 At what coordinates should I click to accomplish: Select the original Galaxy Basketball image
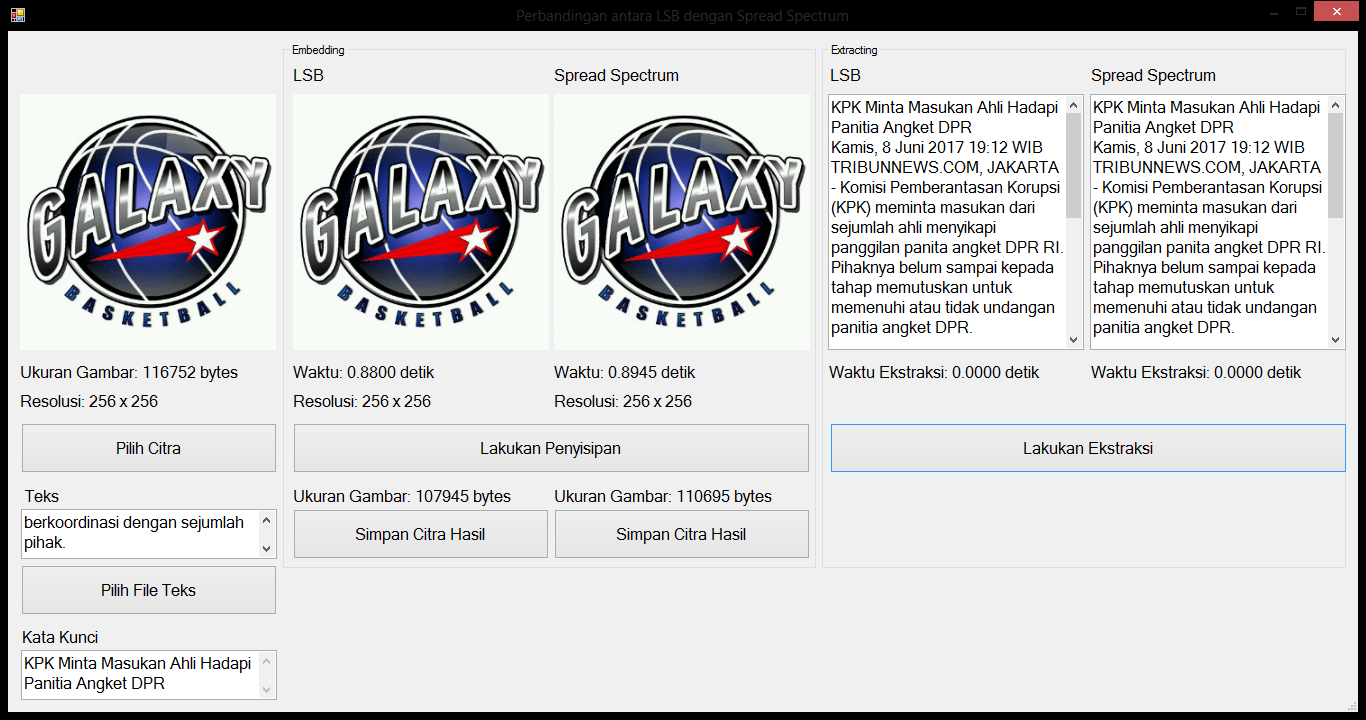point(148,222)
